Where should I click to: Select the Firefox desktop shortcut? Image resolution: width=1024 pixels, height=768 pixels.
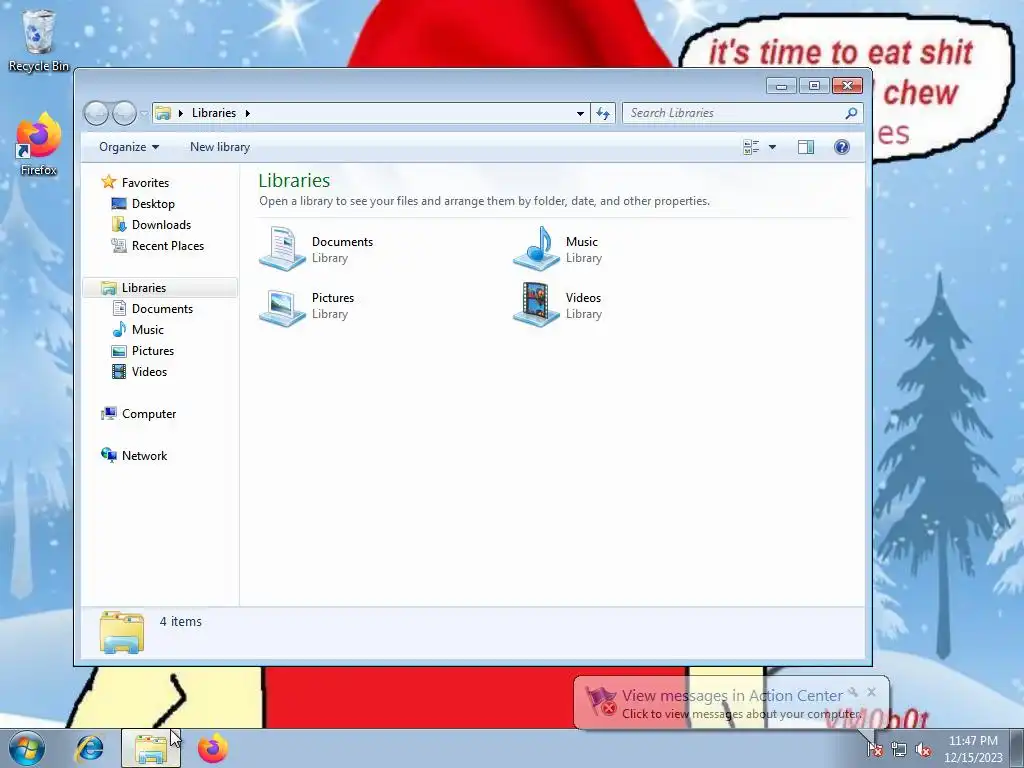39,144
